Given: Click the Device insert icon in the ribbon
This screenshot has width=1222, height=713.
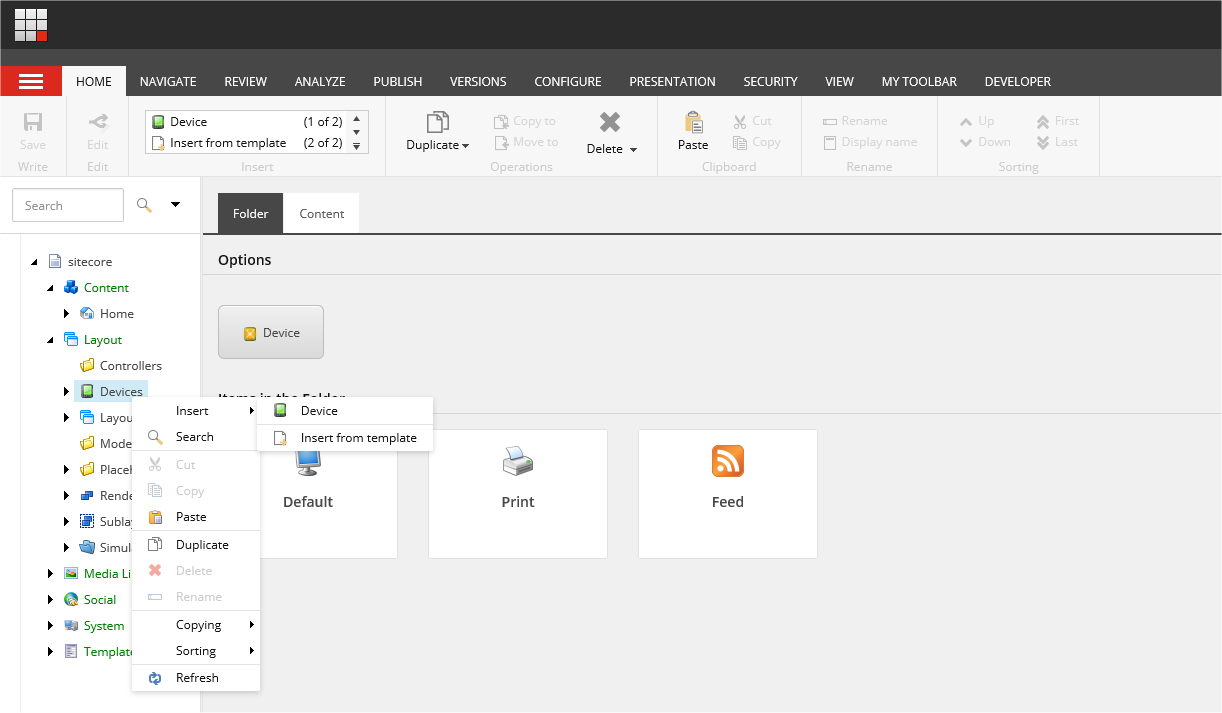Looking at the screenshot, I should click(x=160, y=120).
